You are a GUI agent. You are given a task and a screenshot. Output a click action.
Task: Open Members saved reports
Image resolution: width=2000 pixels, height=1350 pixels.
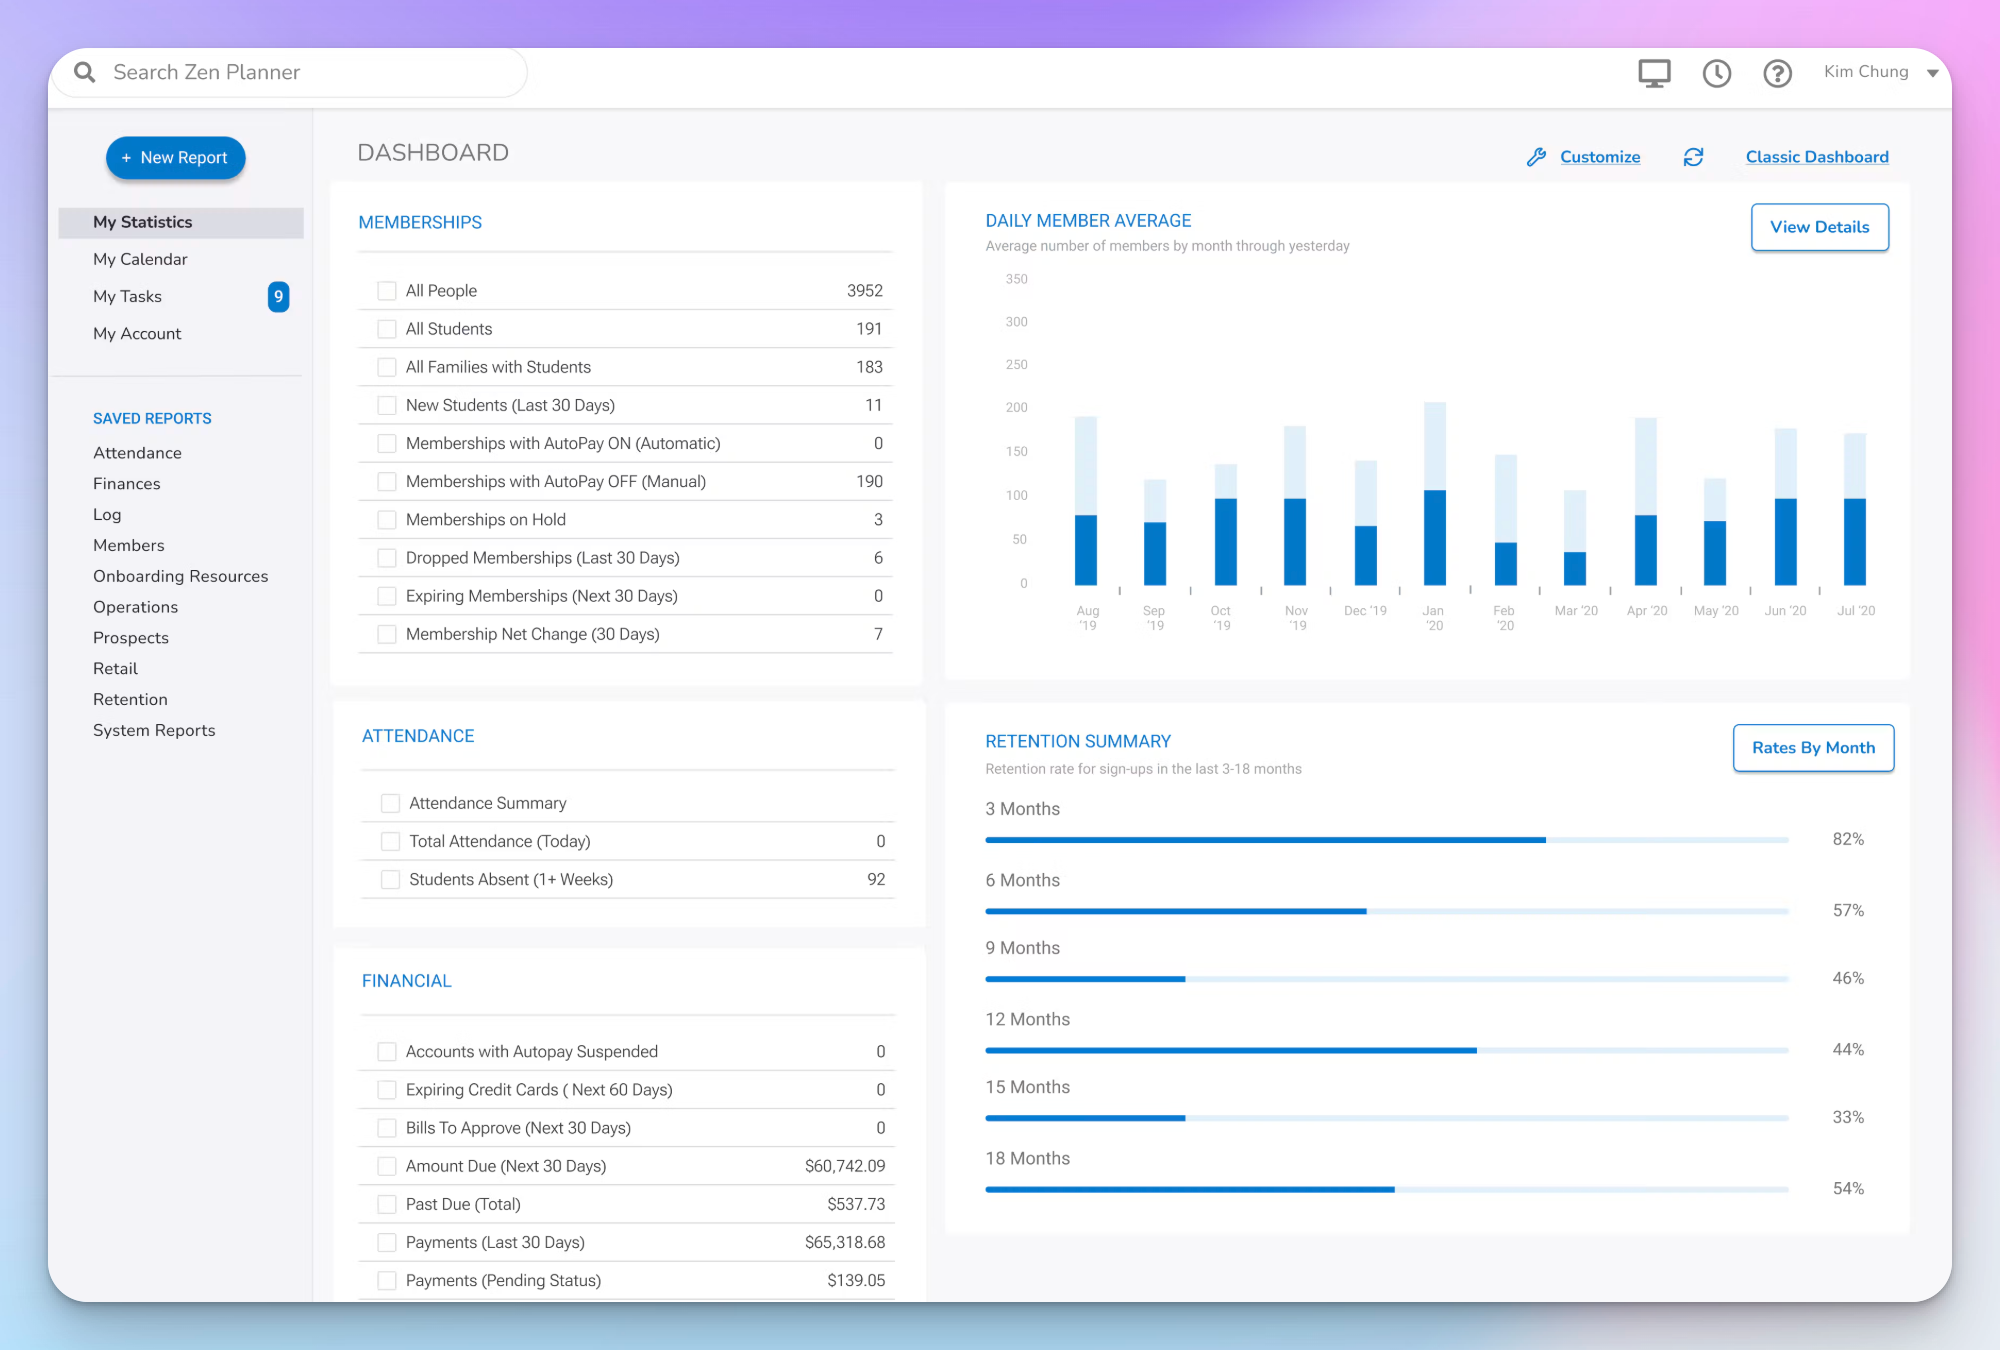(x=128, y=545)
